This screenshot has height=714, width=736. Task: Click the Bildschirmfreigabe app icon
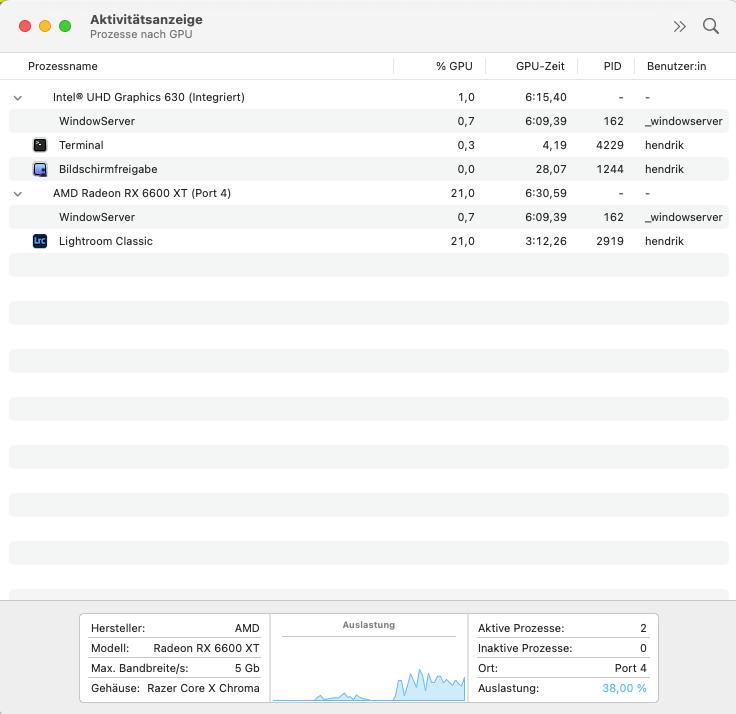(x=40, y=169)
